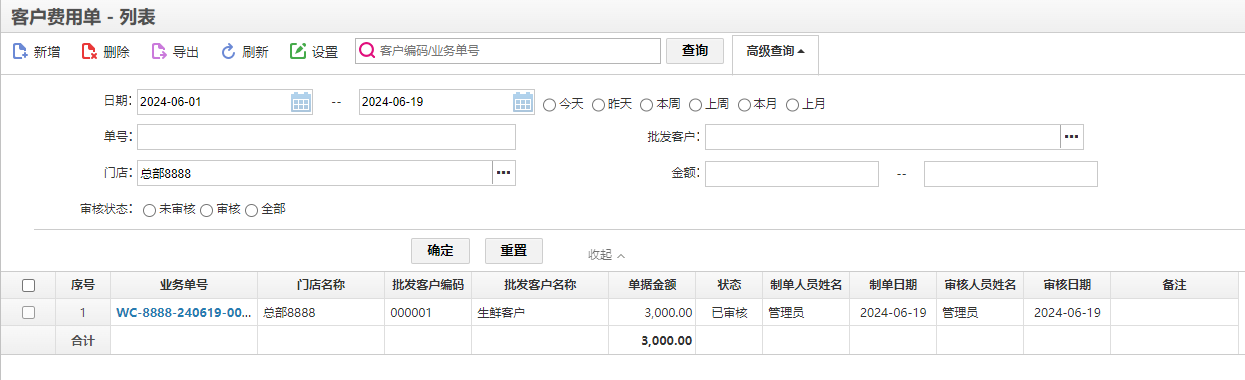Click the 新增 add icon

tap(20, 51)
